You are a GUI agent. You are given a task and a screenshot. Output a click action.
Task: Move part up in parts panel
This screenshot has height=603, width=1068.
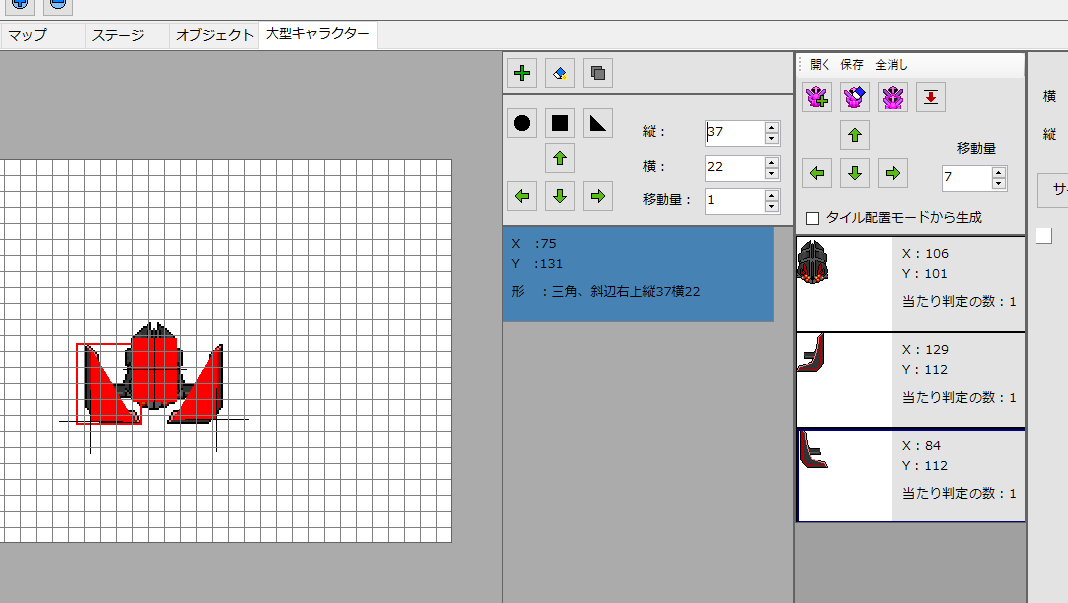pos(855,135)
